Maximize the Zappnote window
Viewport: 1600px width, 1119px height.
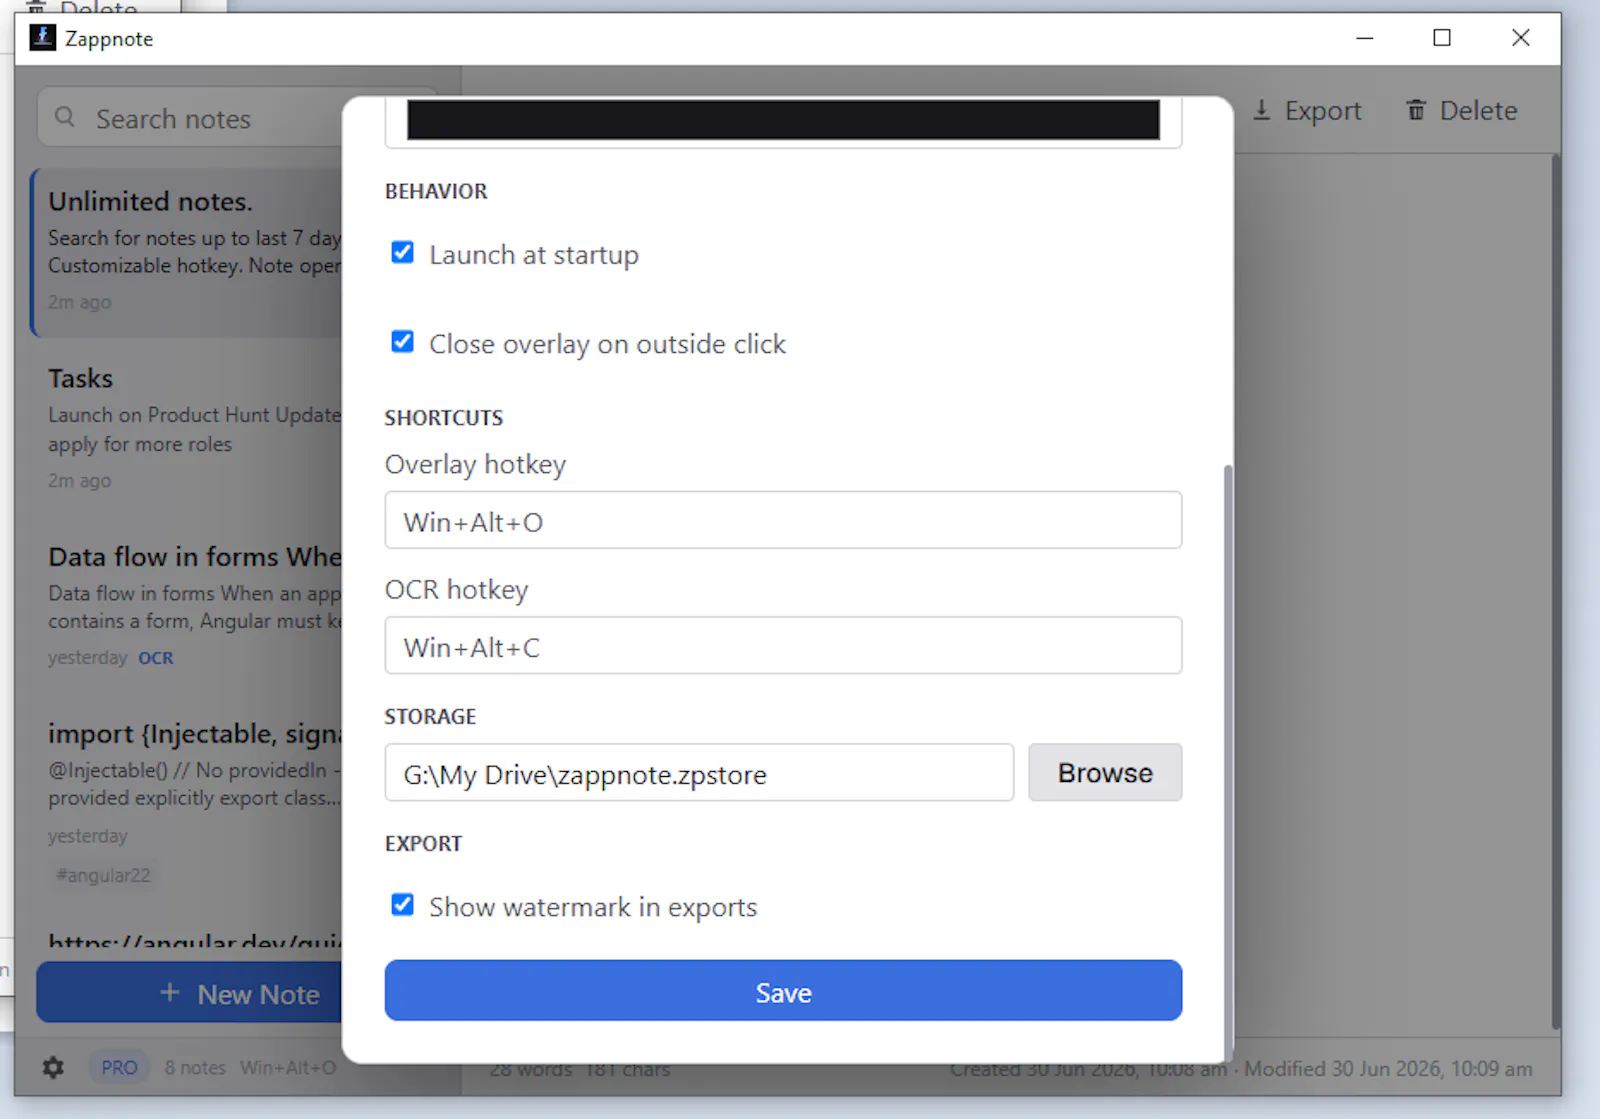tap(1442, 38)
